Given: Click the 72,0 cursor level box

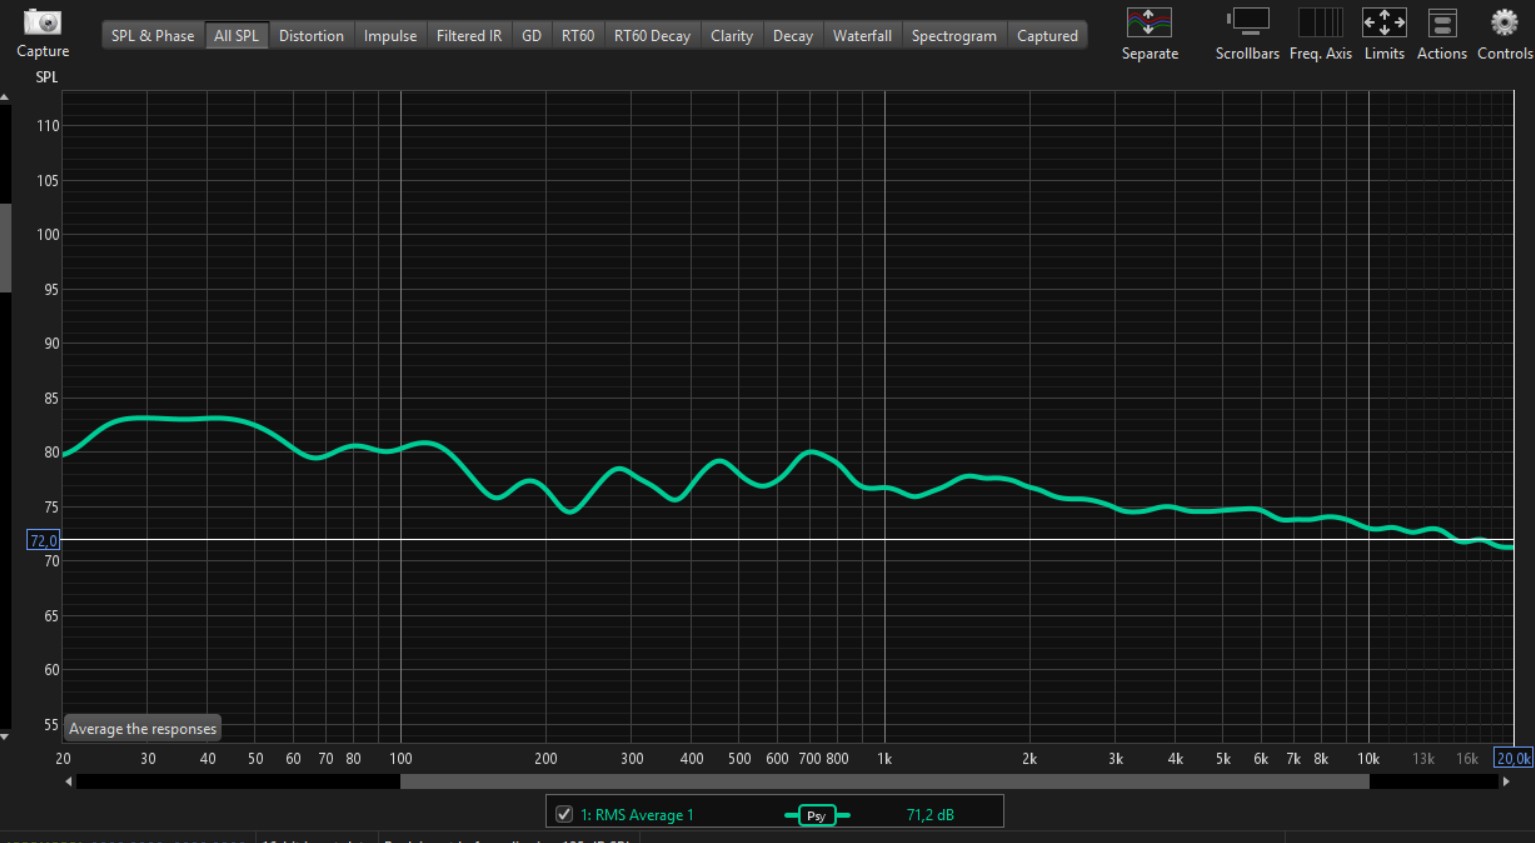Looking at the screenshot, I should (43, 541).
